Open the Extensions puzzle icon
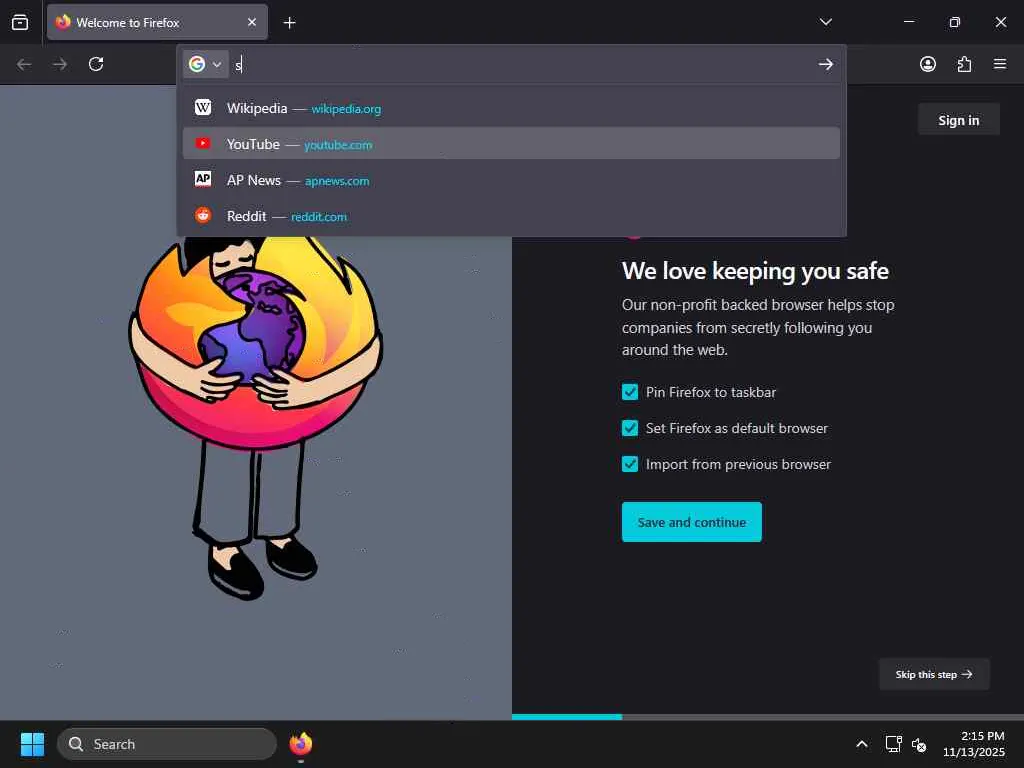1024x768 pixels. (x=964, y=64)
